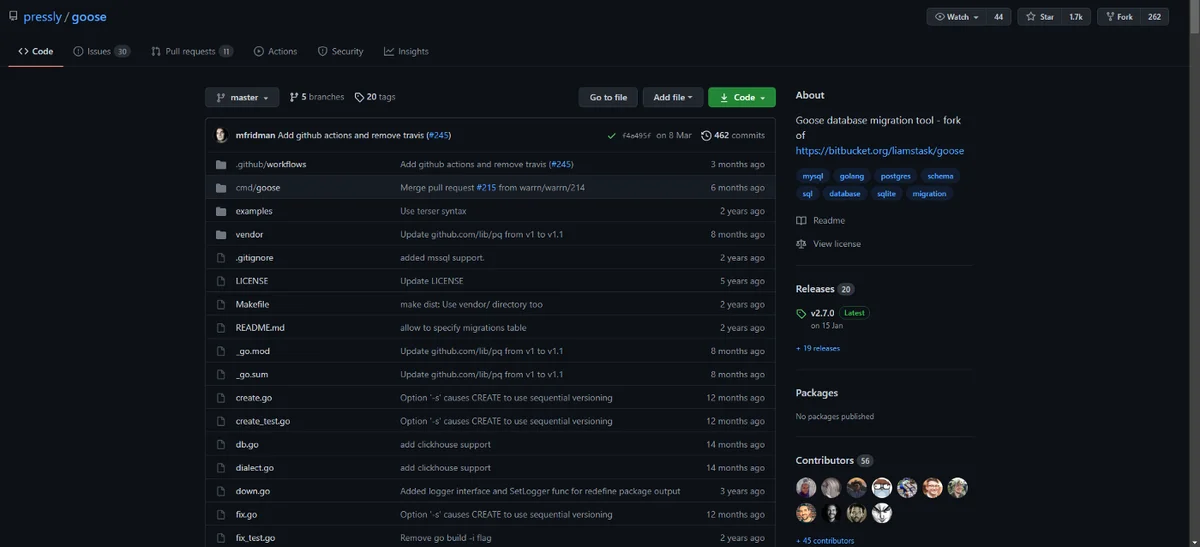Expand the Add file dropdown
1200x547 pixels.
click(x=673, y=97)
